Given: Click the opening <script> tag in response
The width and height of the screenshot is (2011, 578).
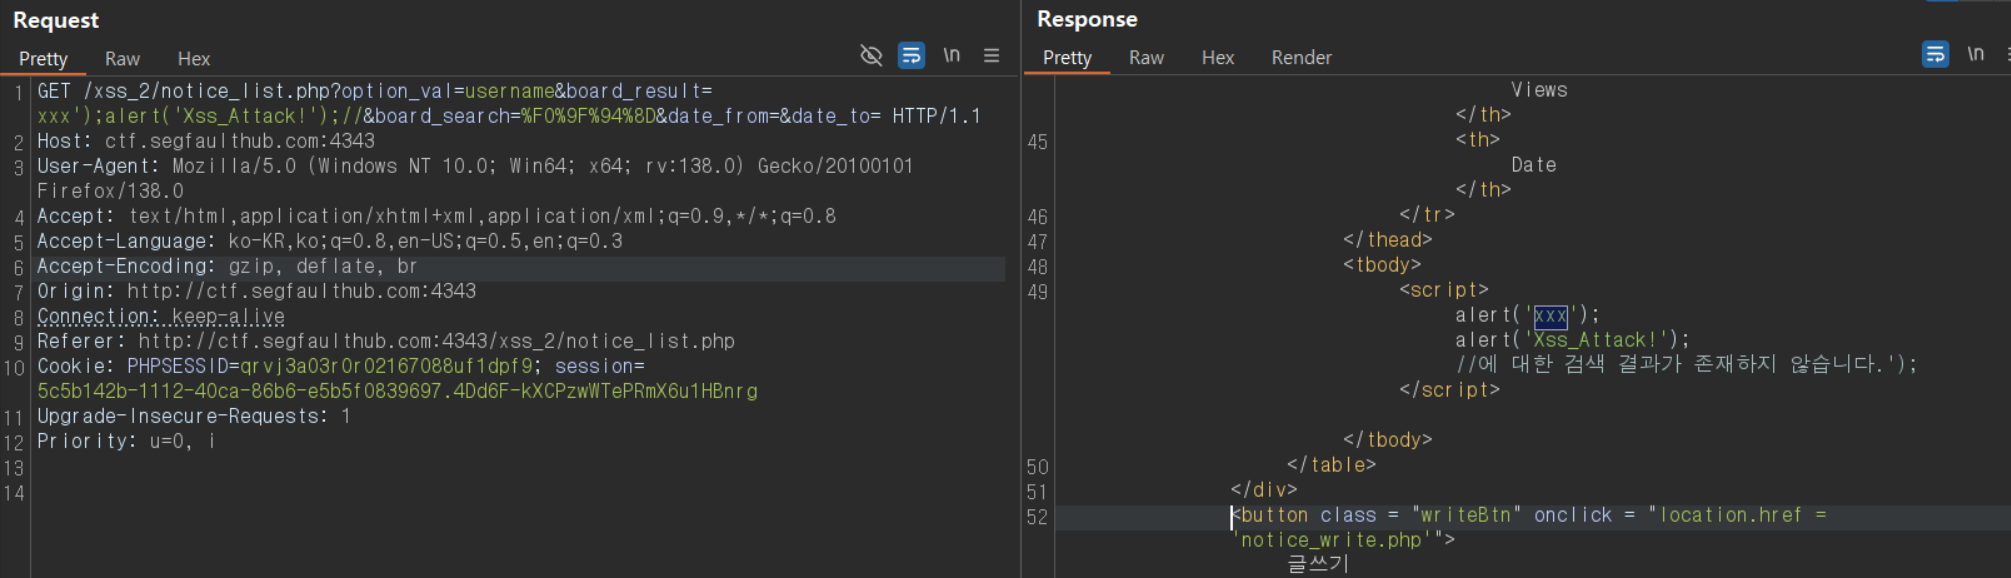Looking at the screenshot, I should click(x=1444, y=290).
